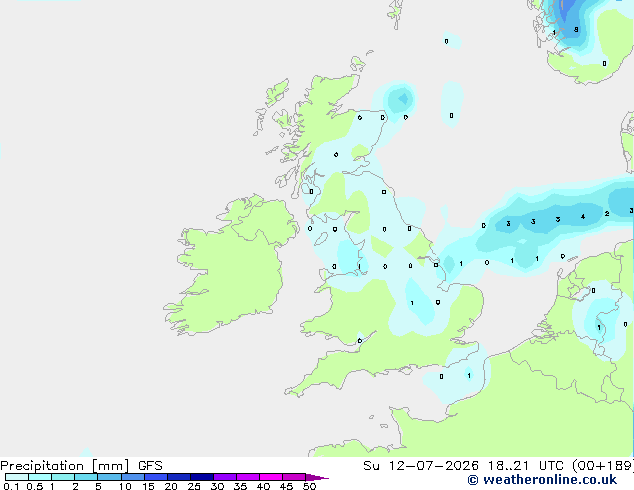
Task: Select the 30–35 mm purple legend swatch
Action: point(225,477)
